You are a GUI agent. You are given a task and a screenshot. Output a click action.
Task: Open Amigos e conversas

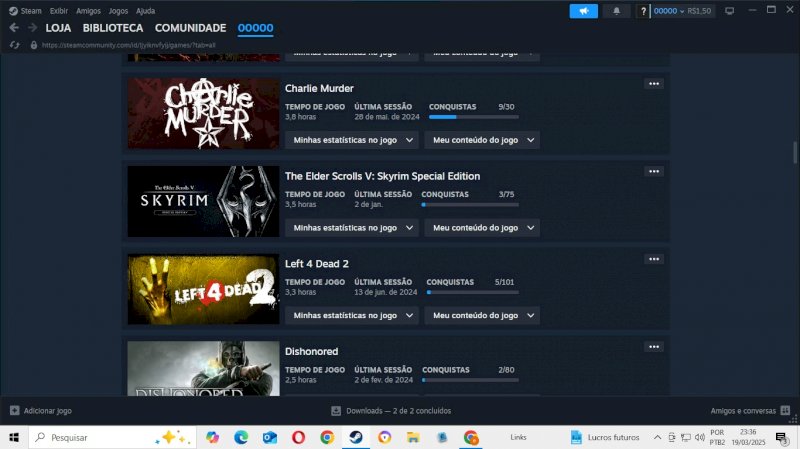coord(751,411)
